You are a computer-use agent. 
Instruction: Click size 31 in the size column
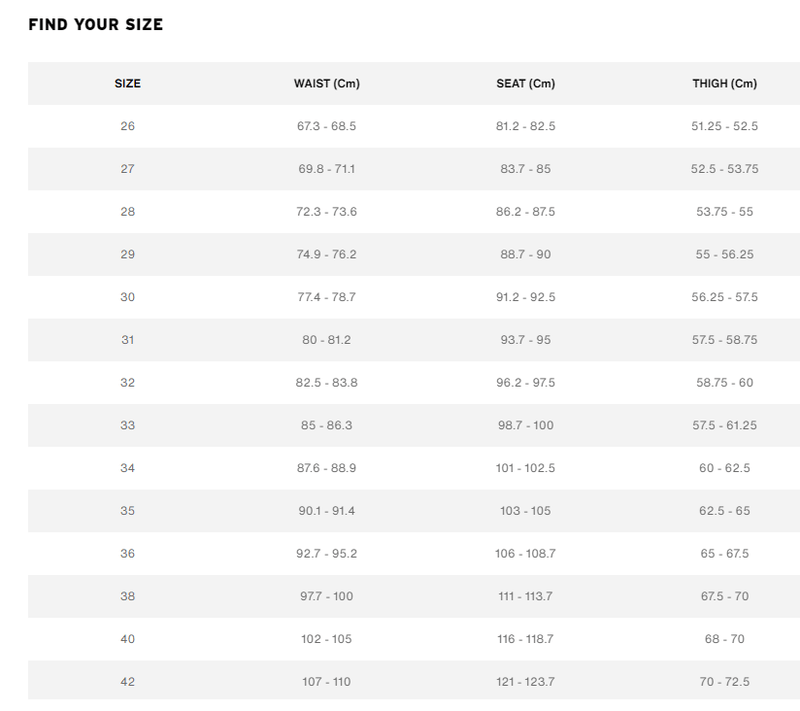127,340
